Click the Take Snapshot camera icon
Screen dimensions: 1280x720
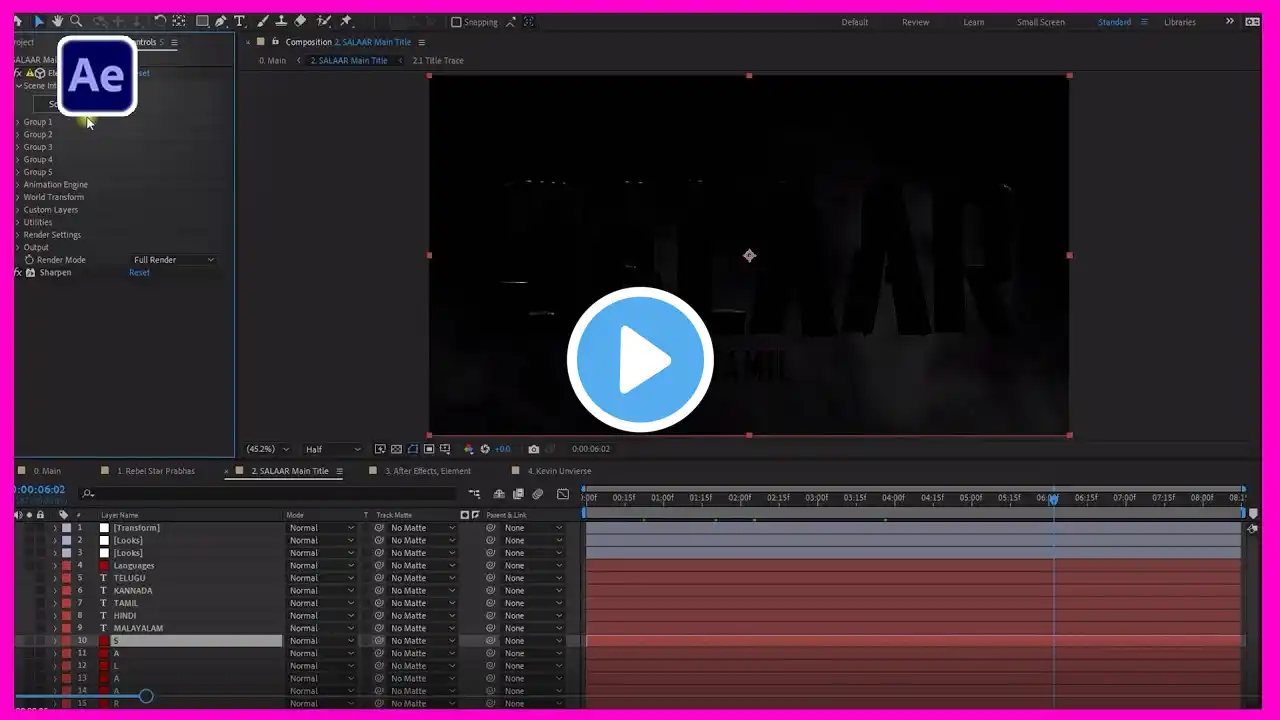coord(534,449)
